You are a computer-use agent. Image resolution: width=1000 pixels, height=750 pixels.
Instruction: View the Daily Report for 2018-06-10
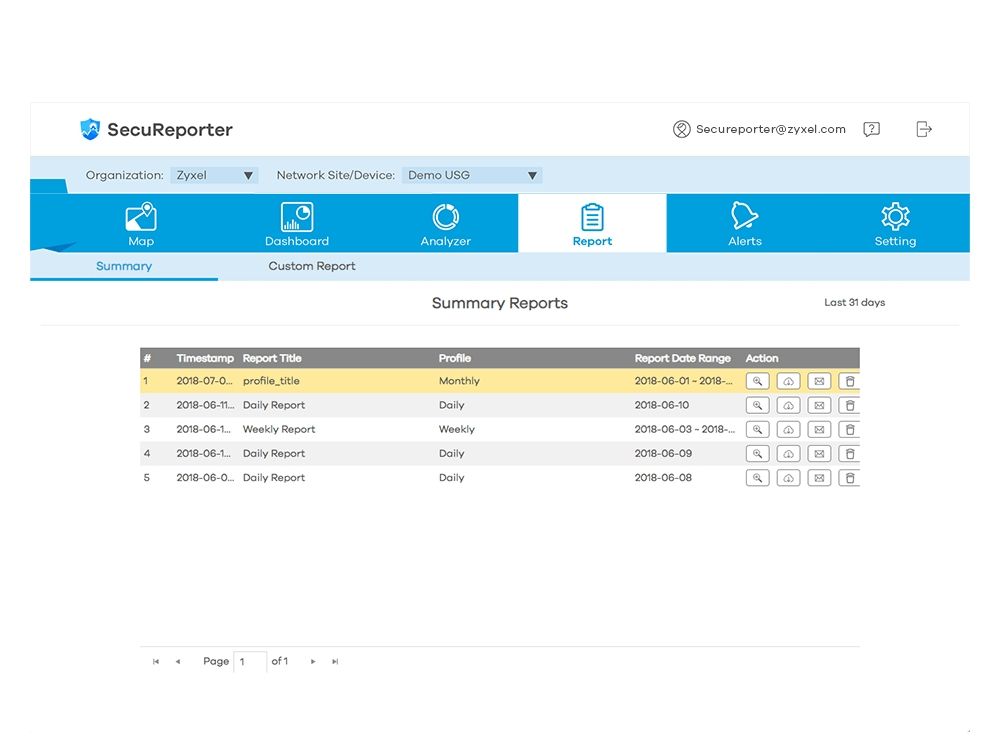[x=757, y=405]
